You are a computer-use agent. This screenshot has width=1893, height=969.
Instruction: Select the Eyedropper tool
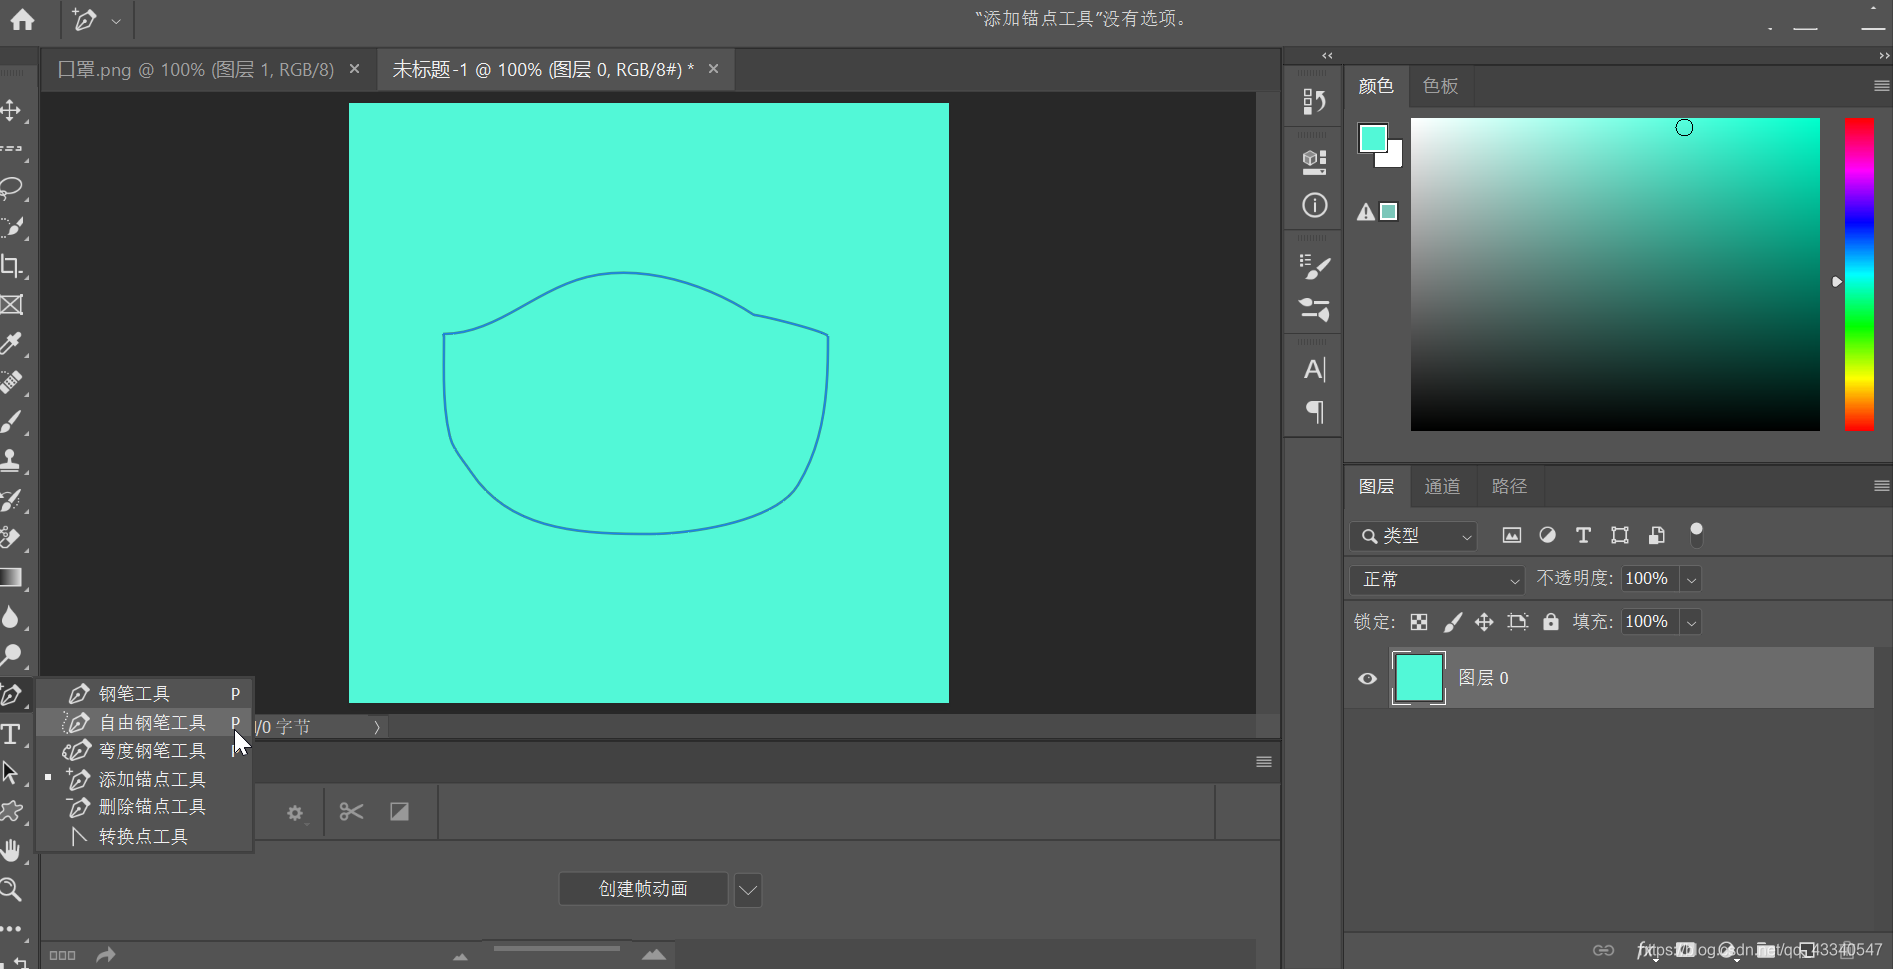(x=12, y=344)
